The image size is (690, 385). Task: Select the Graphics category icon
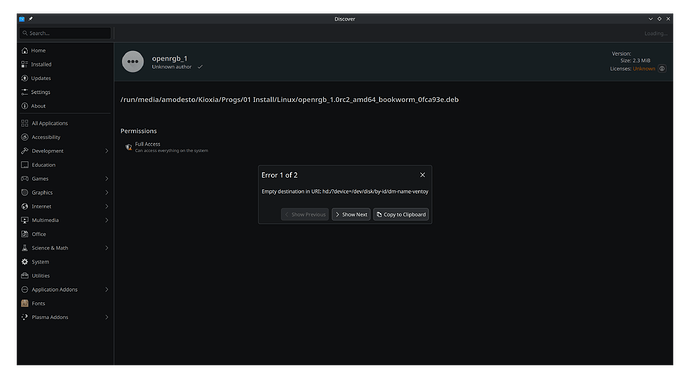[25, 193]
